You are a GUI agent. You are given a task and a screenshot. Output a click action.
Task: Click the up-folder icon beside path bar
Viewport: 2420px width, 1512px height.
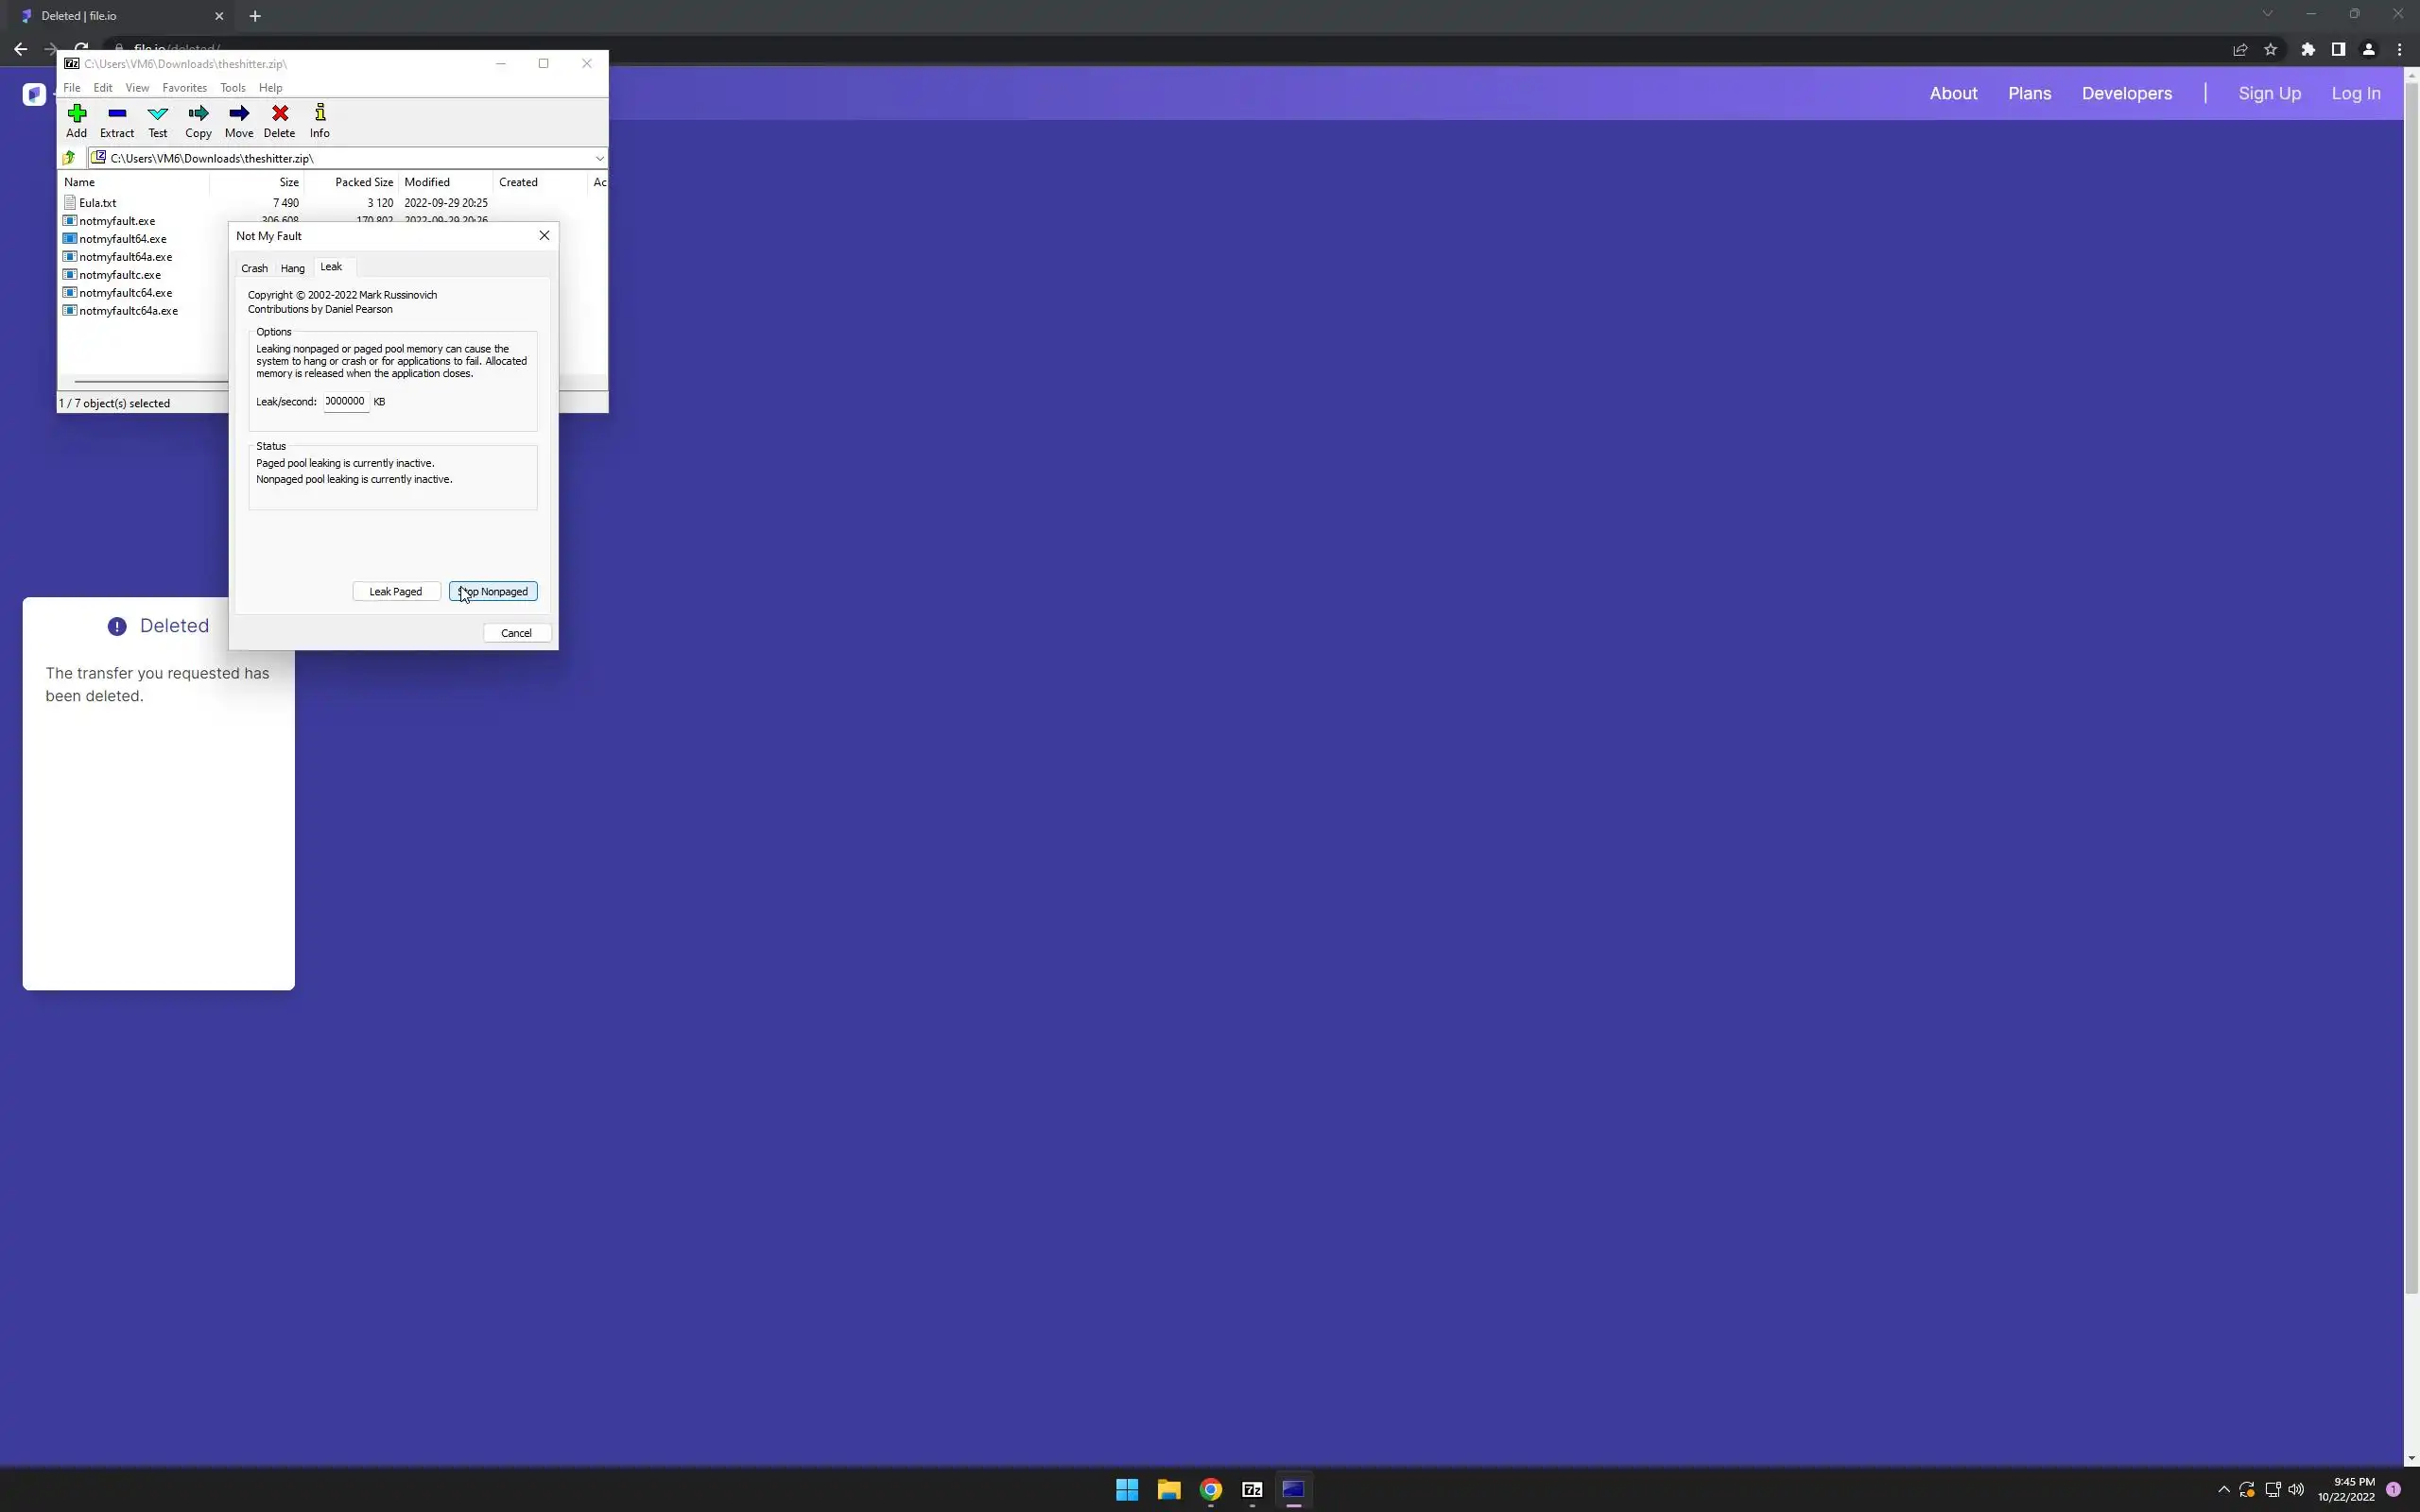pyautogui.click(x=69, y=158)
